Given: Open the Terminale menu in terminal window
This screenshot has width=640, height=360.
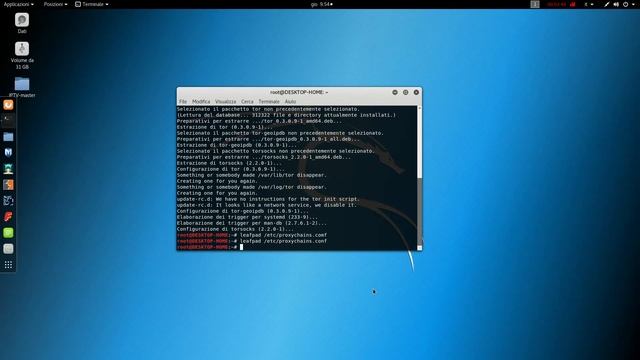Looking at the screenshot, I should pos(269,102).
